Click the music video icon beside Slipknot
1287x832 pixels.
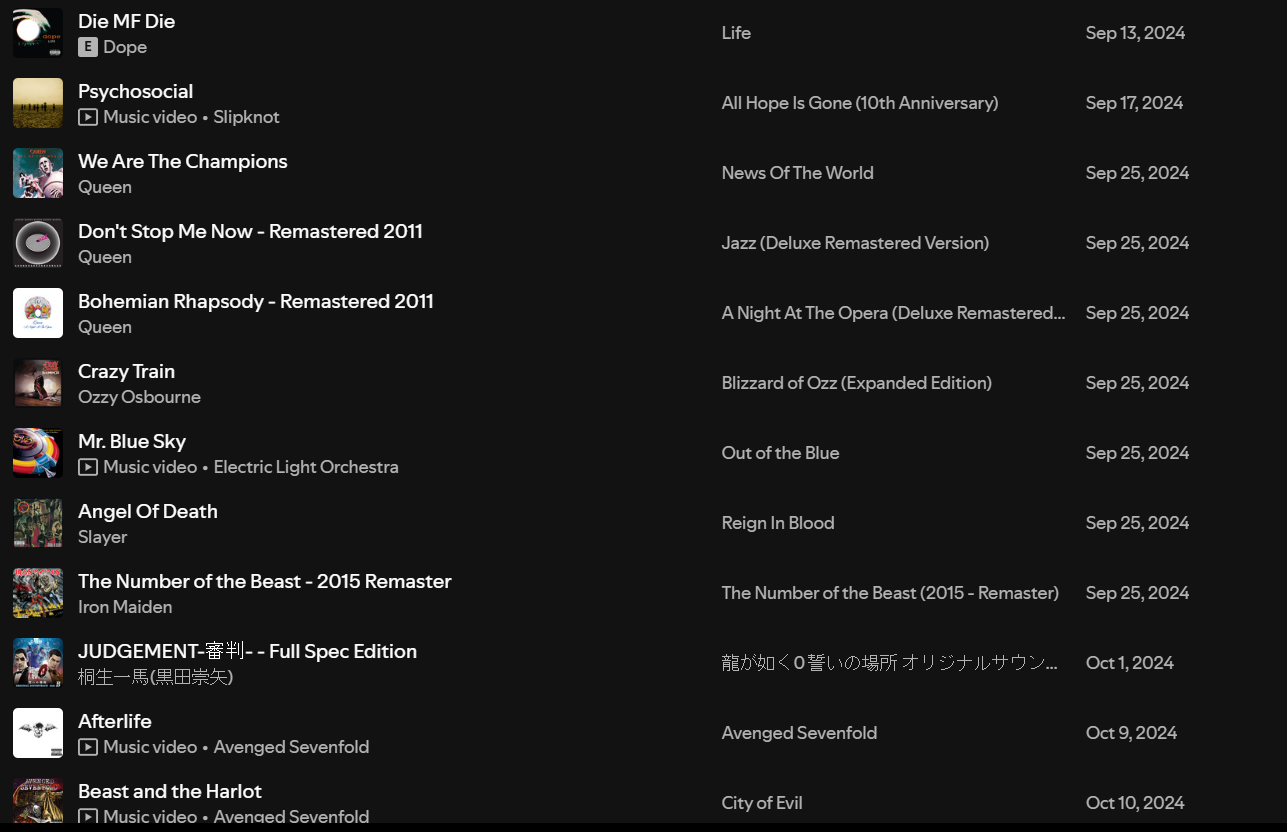pyautogui.click(x=88, y=117)
